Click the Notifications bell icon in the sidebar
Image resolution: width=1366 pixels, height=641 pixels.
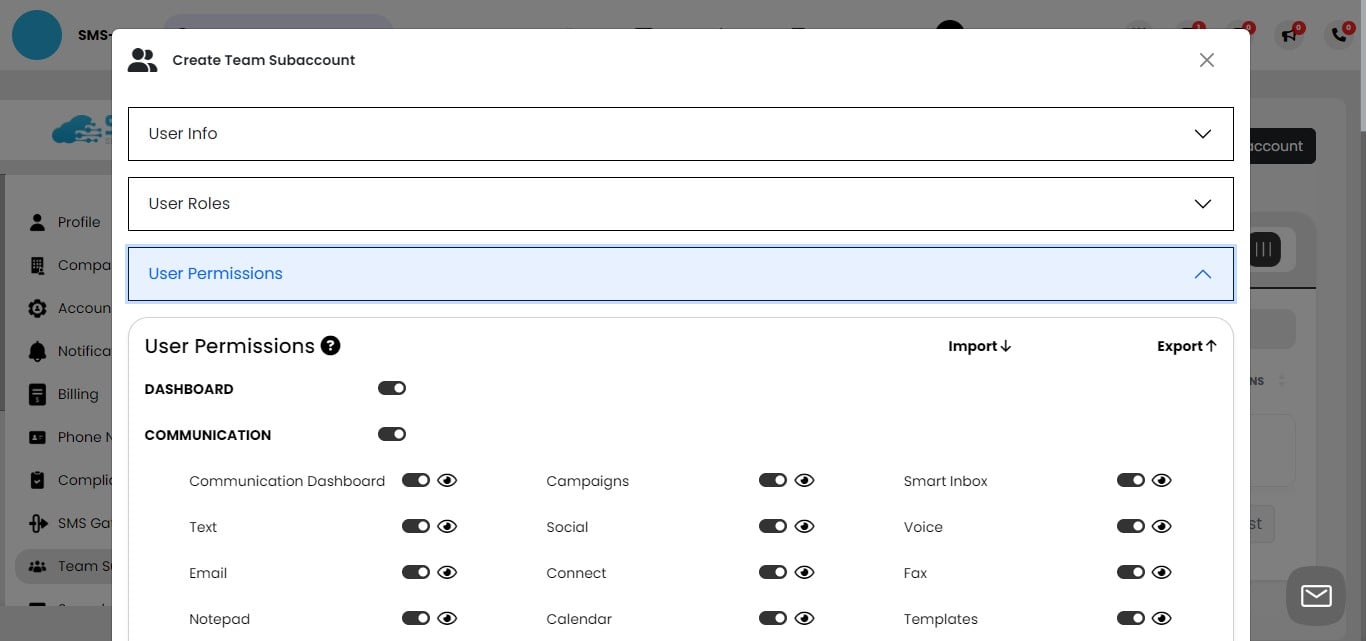pyautogui.click(x=37, y=351)
